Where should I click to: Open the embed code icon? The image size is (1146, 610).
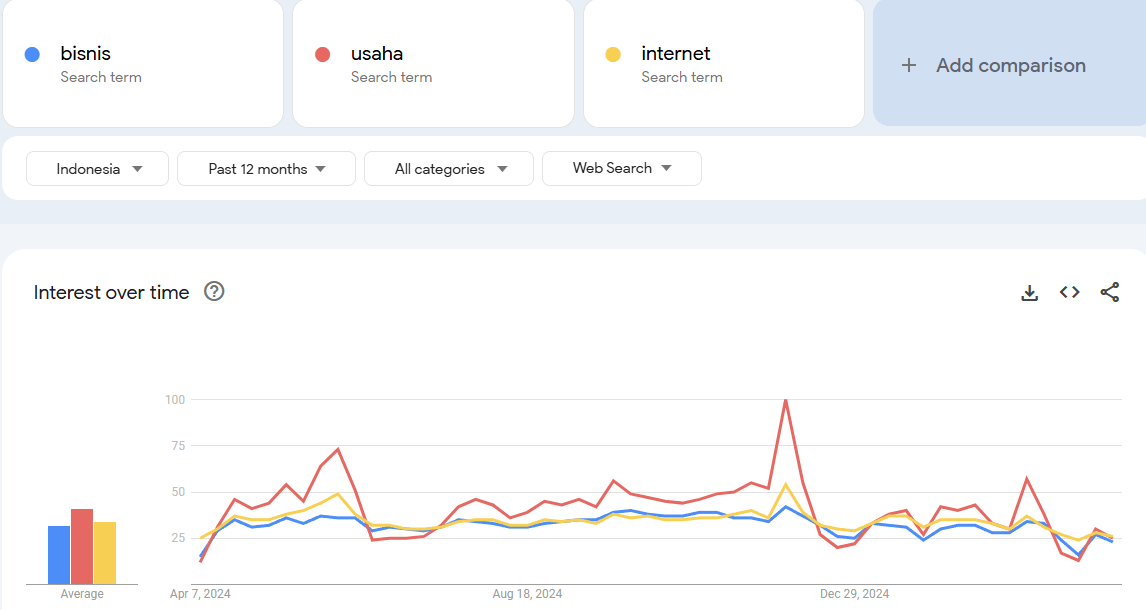1069,292
